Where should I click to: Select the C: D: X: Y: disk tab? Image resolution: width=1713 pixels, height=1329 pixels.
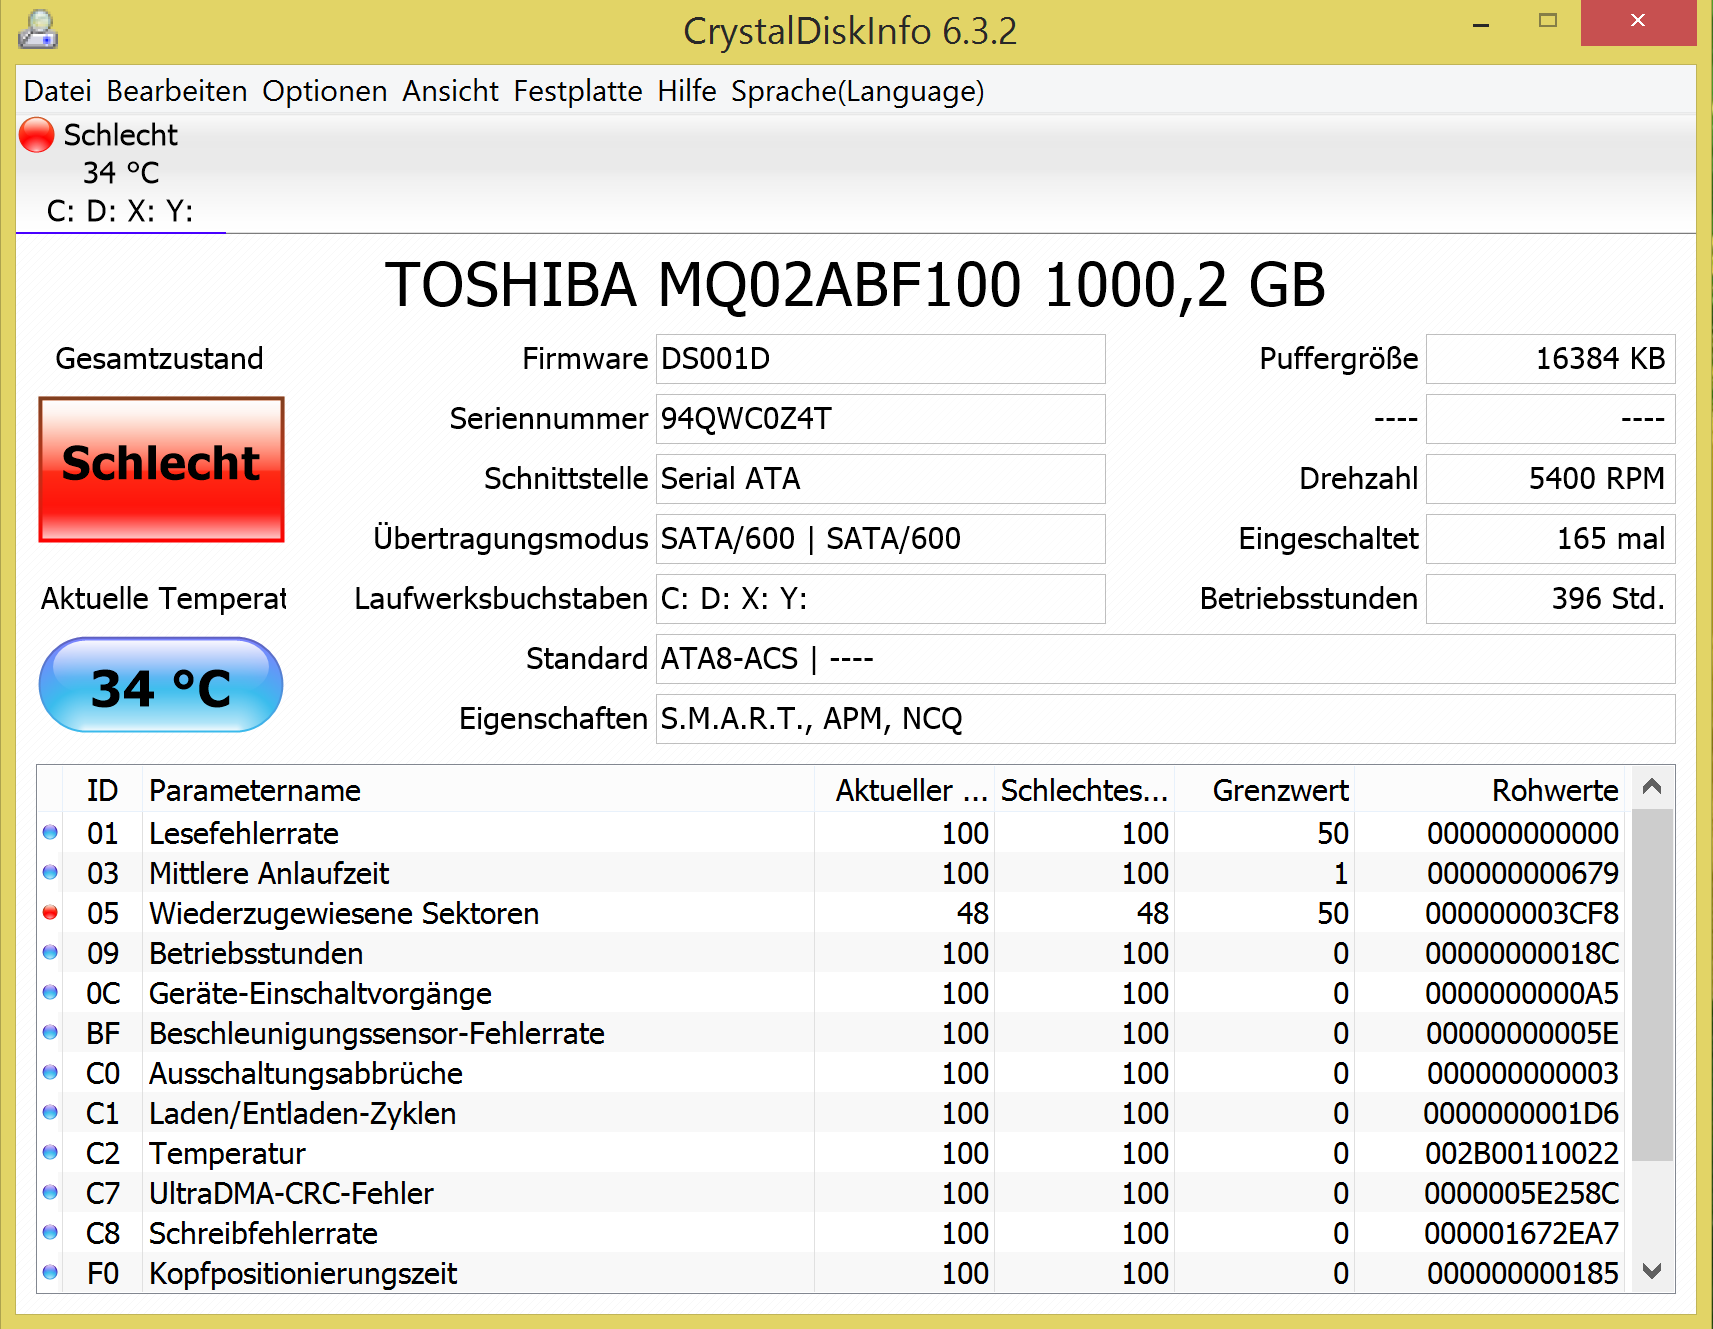[120, 174]
